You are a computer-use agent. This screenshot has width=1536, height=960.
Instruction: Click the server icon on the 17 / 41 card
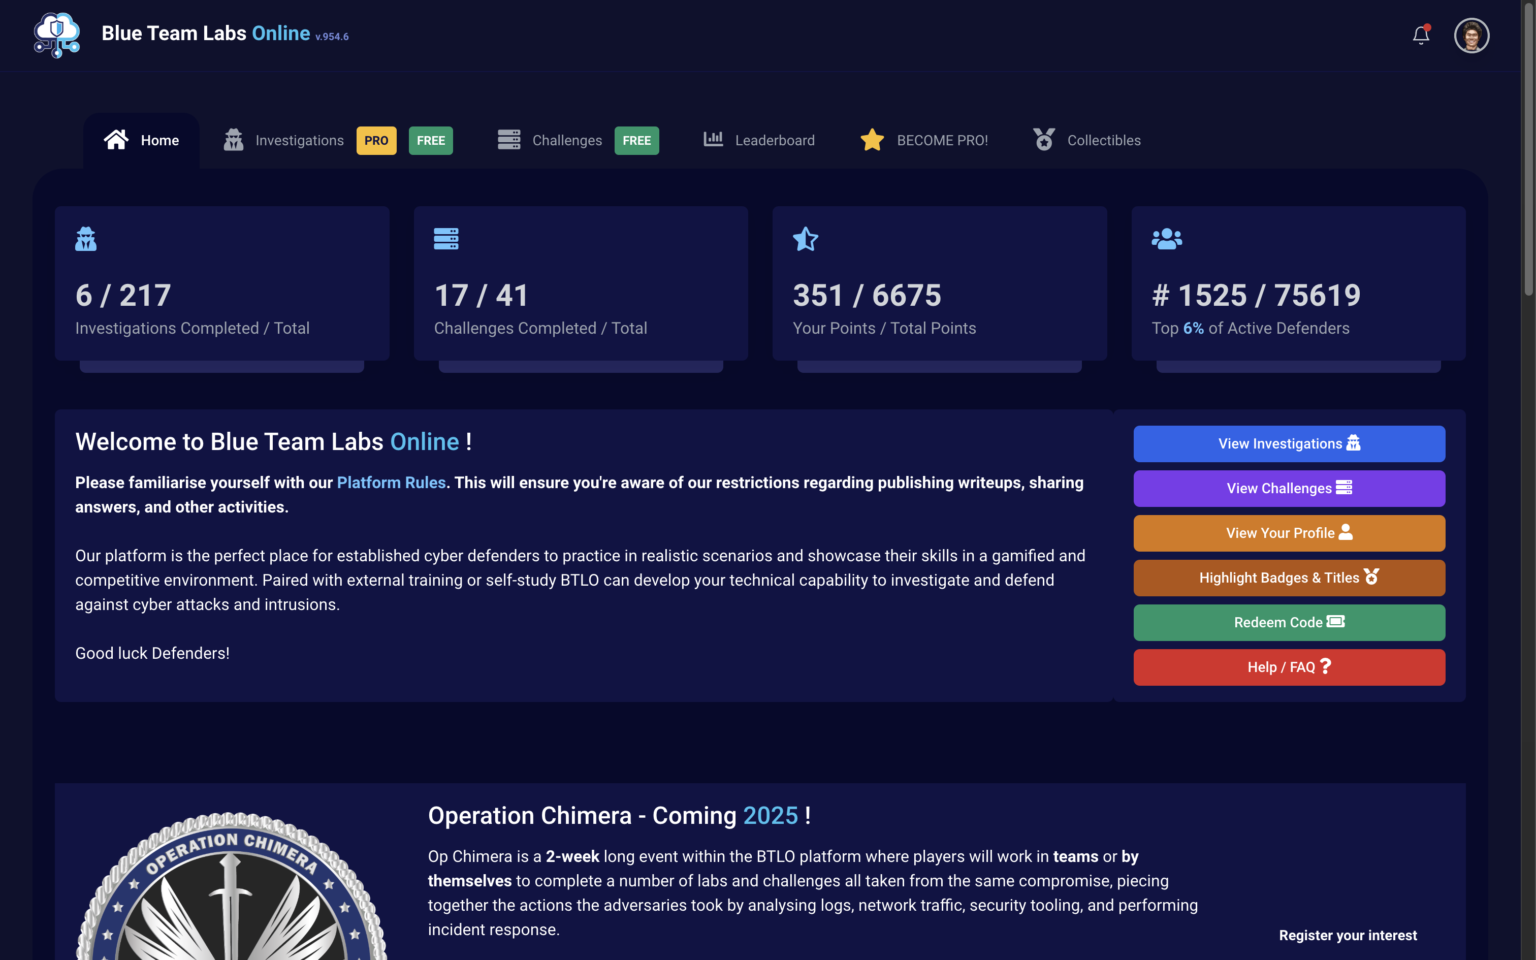(x=446, y=239)
